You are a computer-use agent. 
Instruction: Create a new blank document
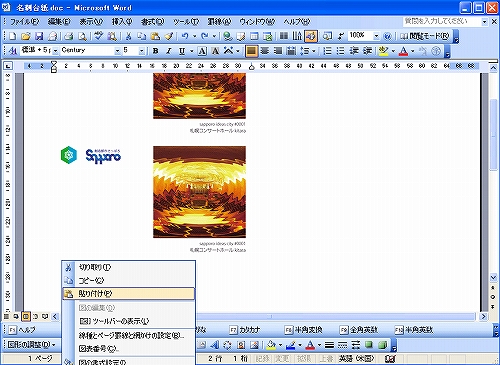click(12, 36)
